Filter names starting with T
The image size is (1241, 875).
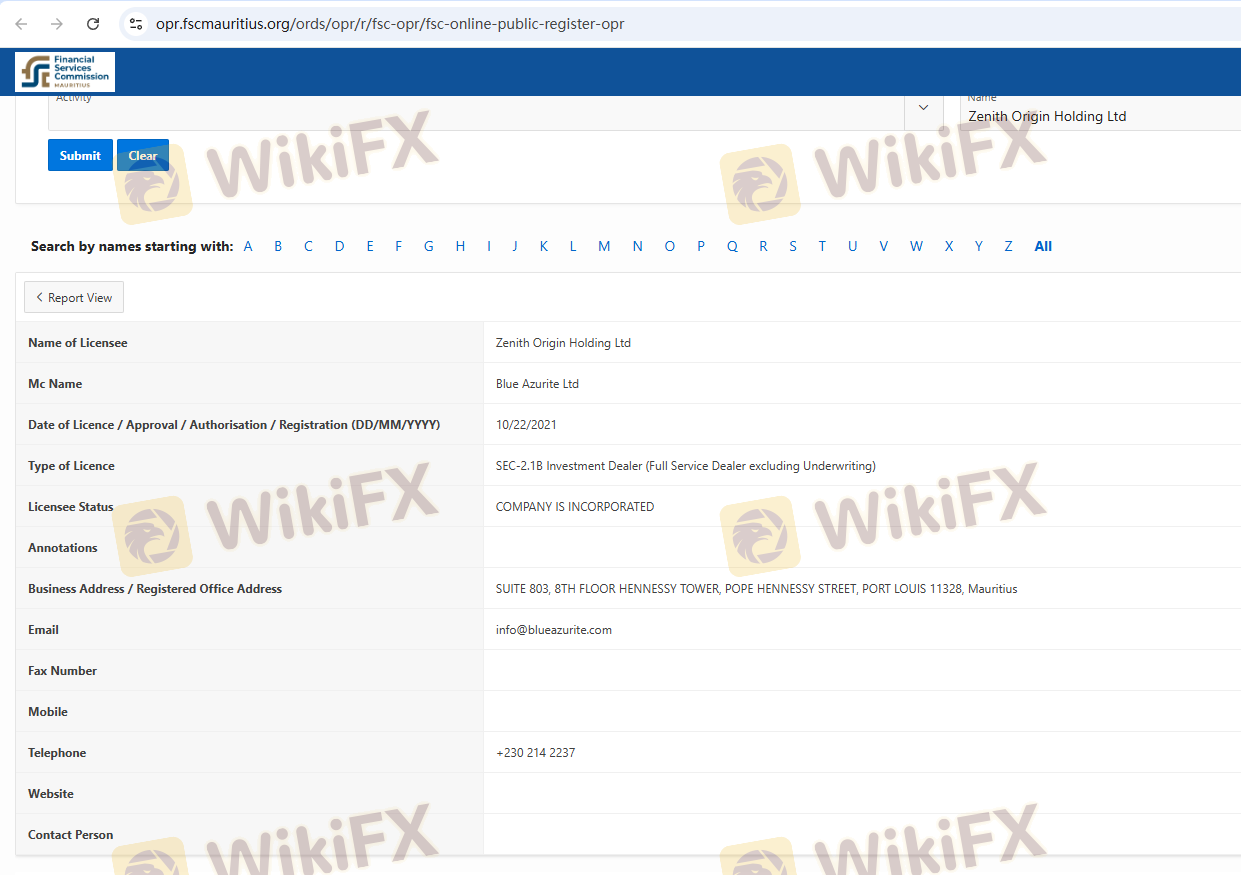(x=822, y=246)
